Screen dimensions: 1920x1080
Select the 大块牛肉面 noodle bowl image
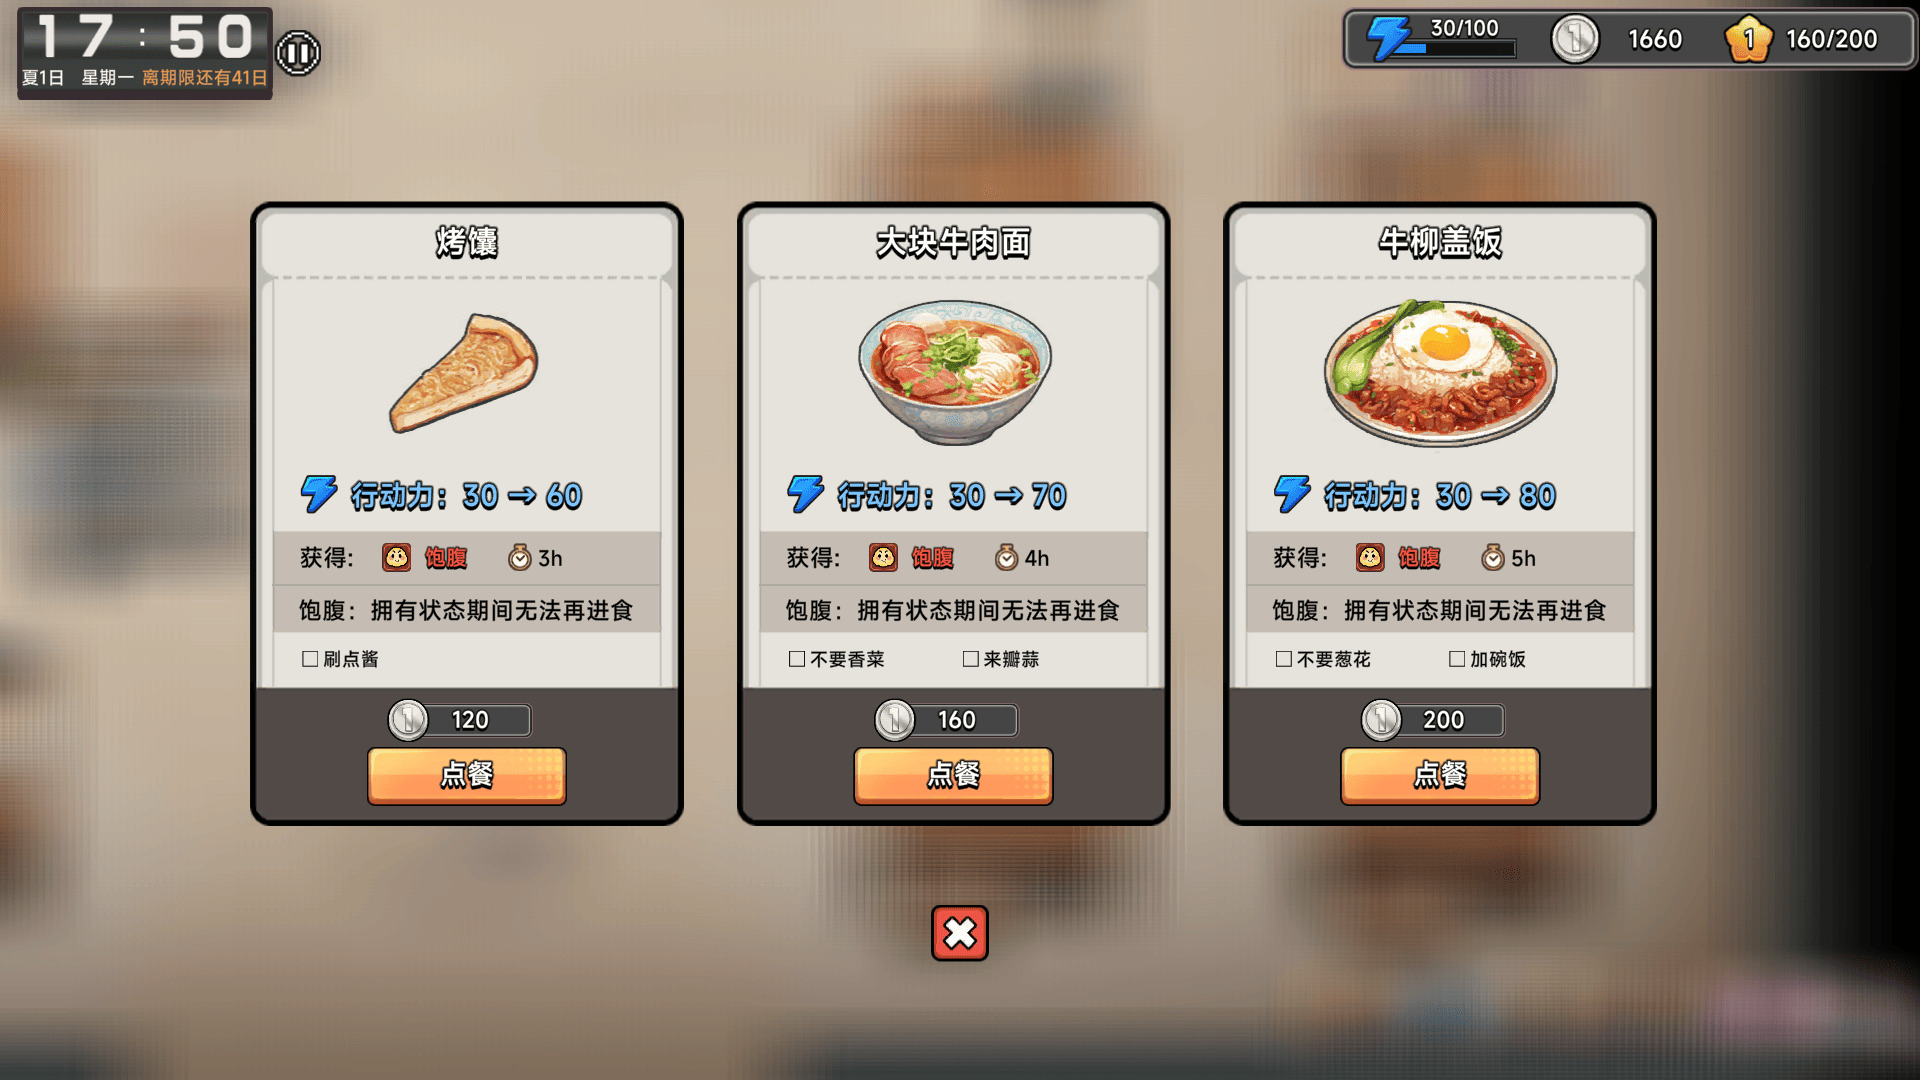(x=955, y=372)
